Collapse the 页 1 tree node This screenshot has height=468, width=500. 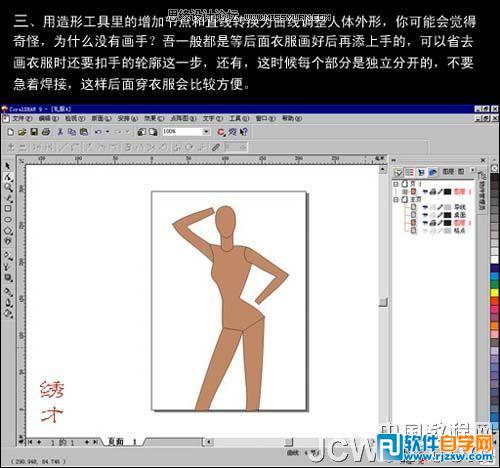[x=396, y=184]
